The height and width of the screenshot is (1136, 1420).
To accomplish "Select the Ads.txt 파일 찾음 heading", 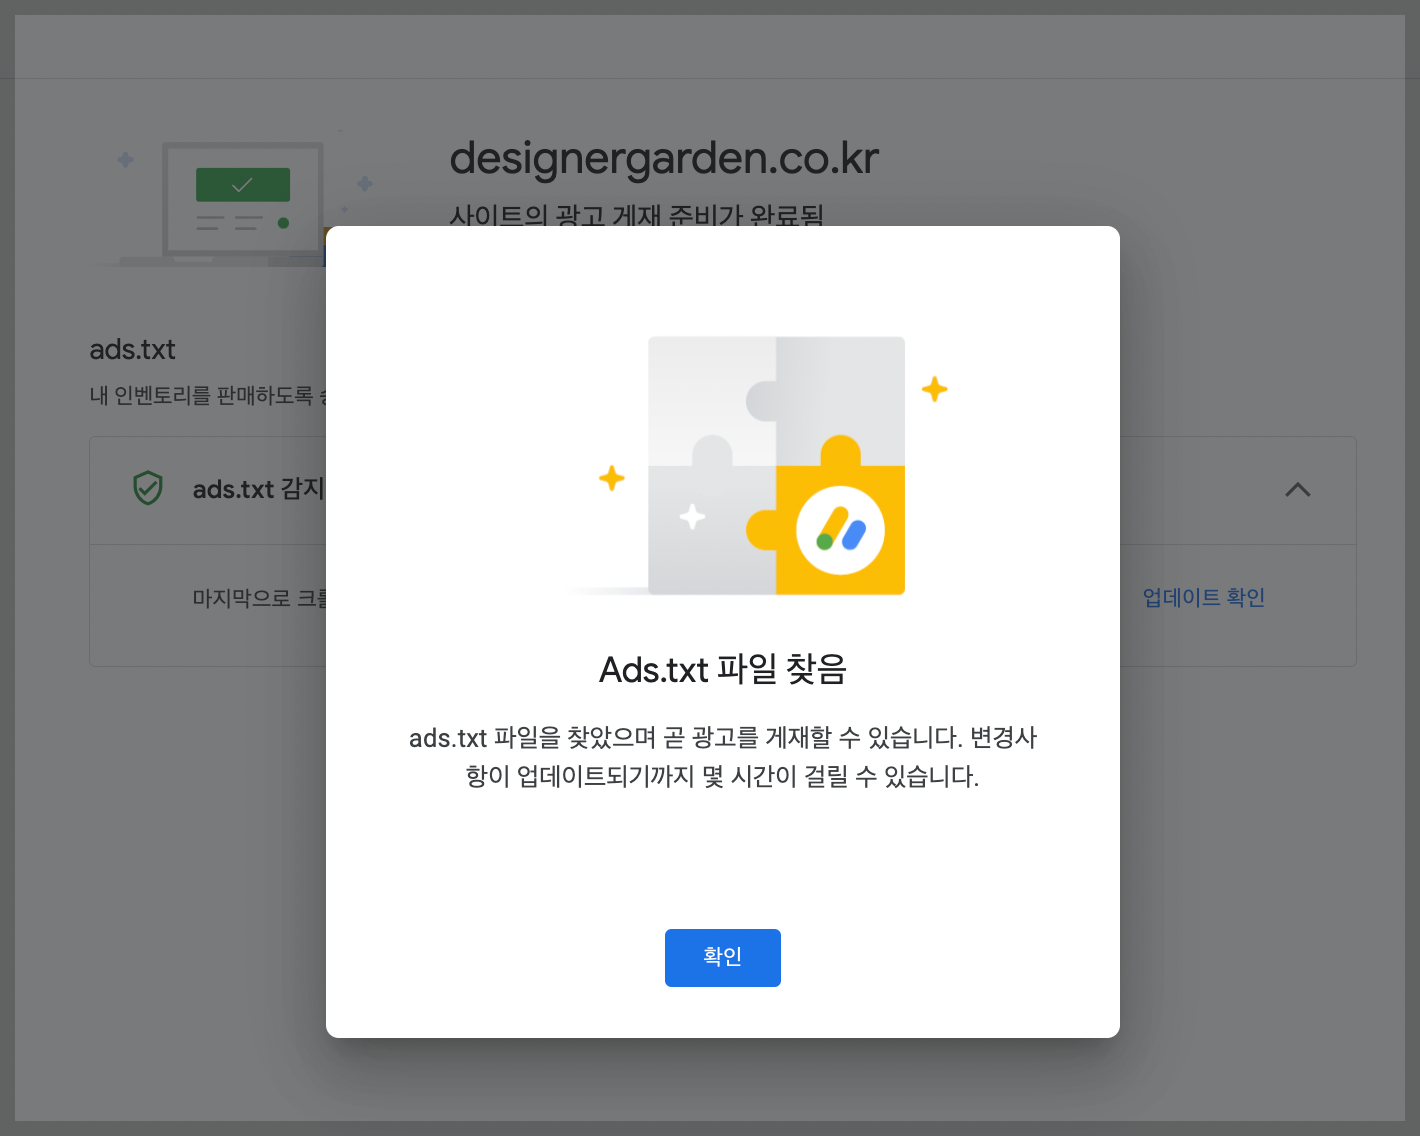I will pyautogui.click(x=722, y=669).
